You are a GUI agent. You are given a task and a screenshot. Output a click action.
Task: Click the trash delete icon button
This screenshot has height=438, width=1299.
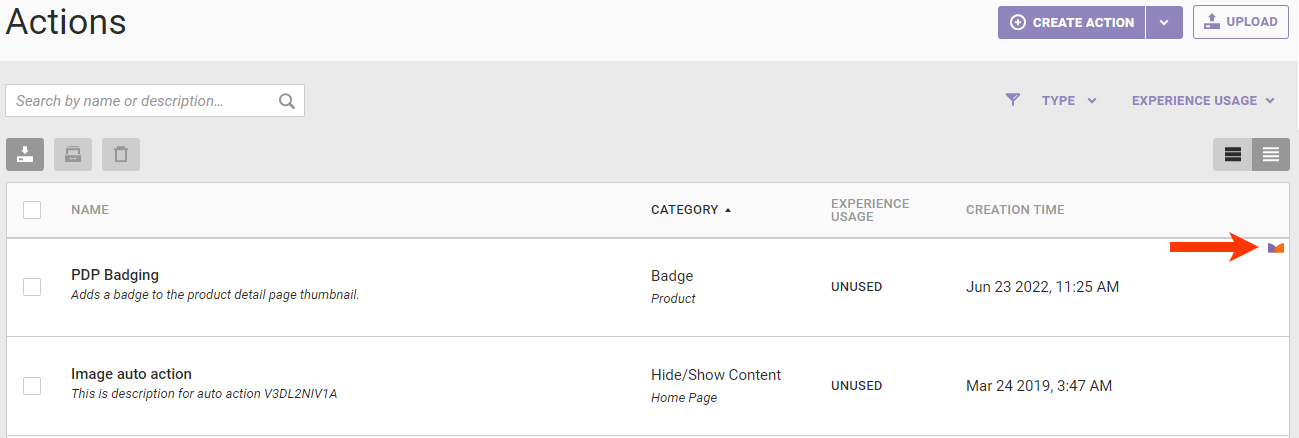121,154
